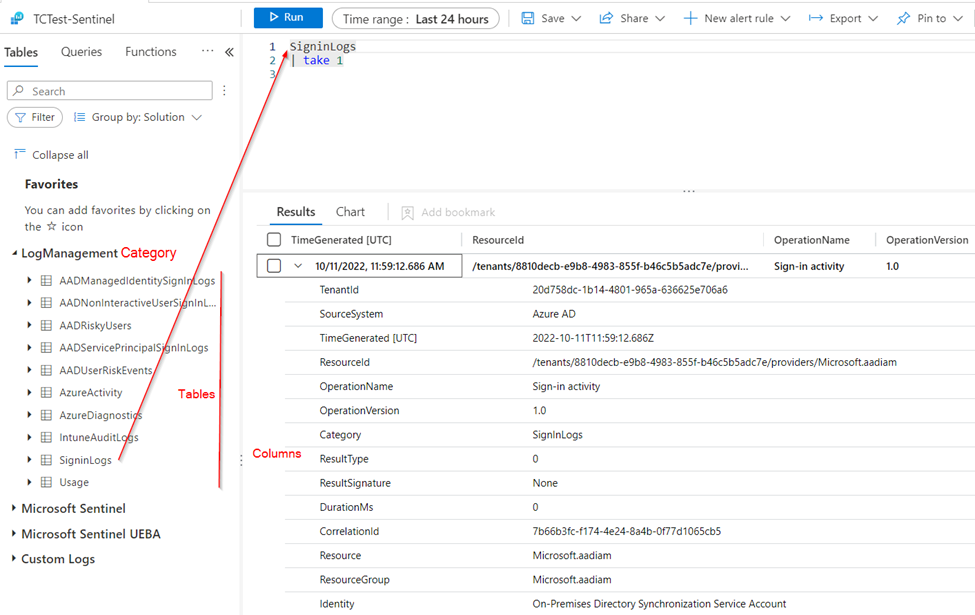Click the SigninLogs text on editor line 1
The height and width of the screenshot is (615, 975).
coord(323,46)
